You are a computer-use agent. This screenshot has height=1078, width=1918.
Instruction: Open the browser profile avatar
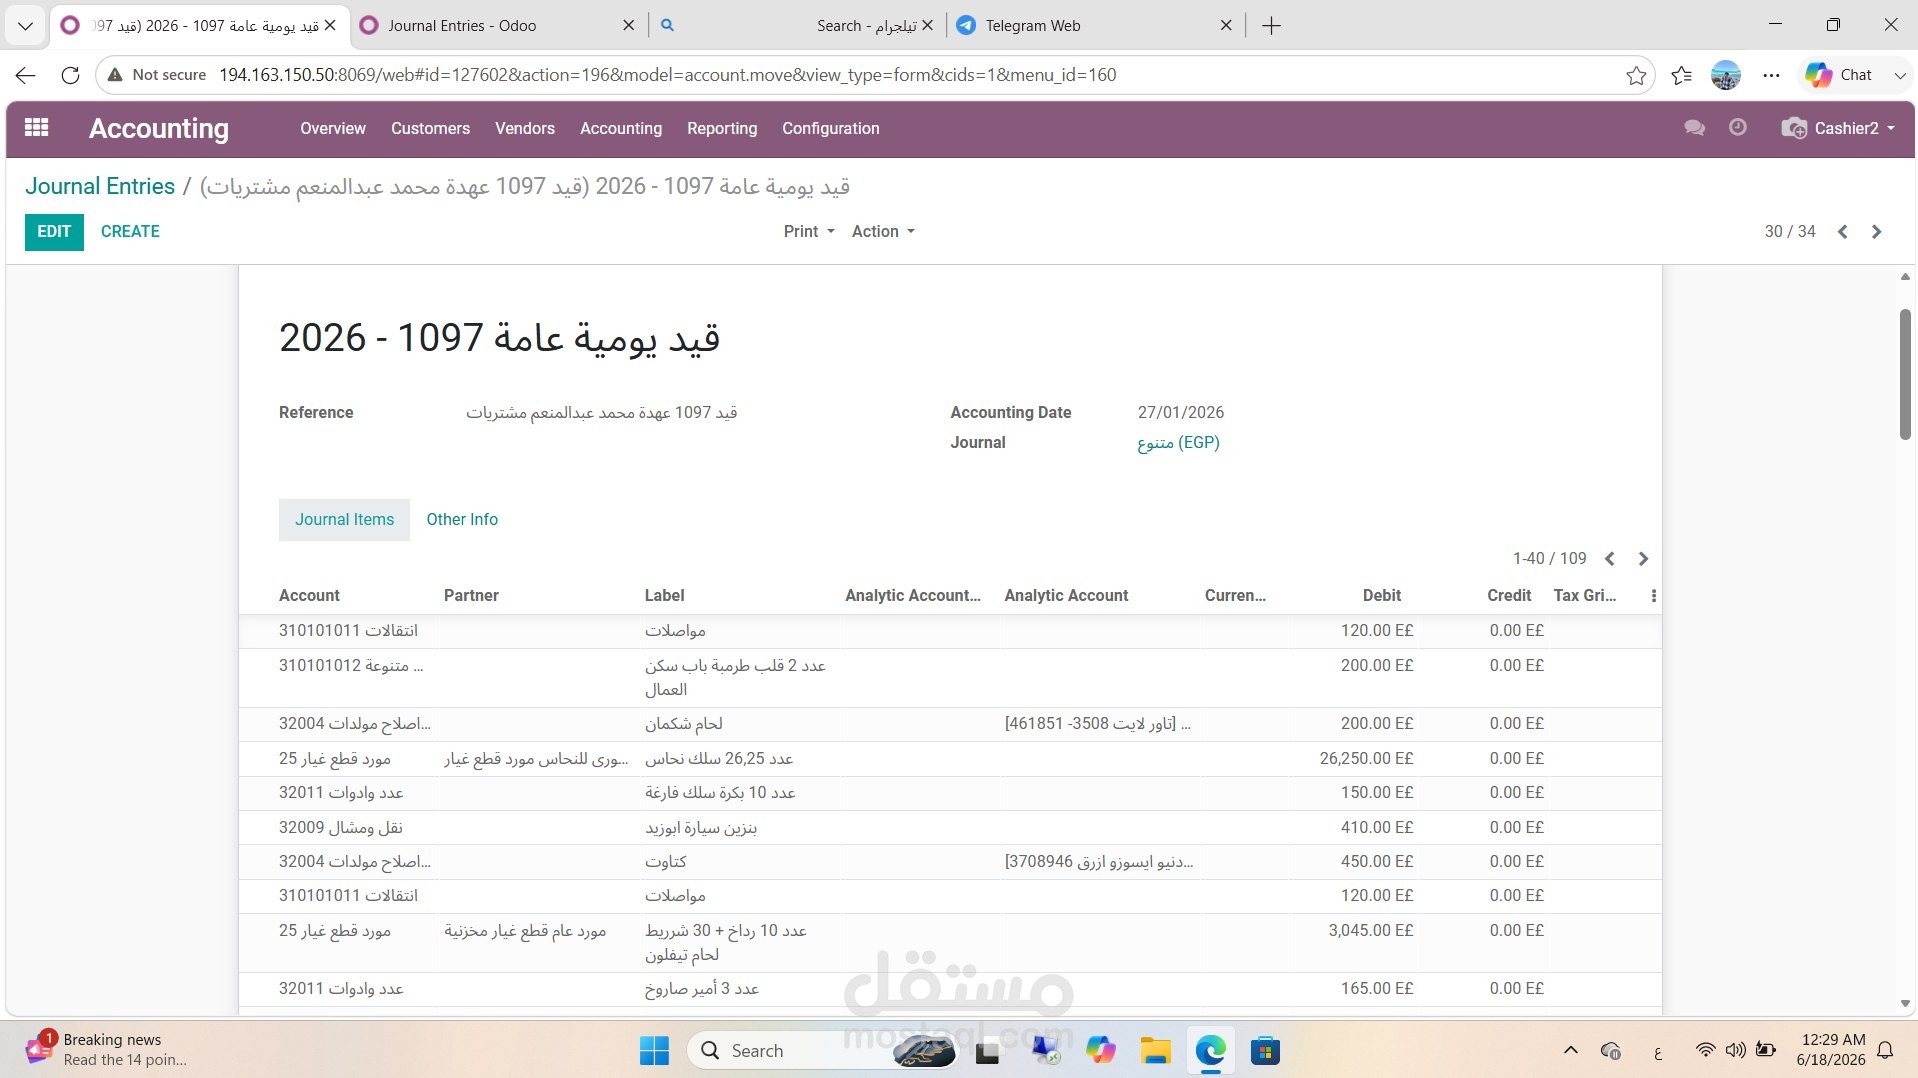(x=1726, y=75)
